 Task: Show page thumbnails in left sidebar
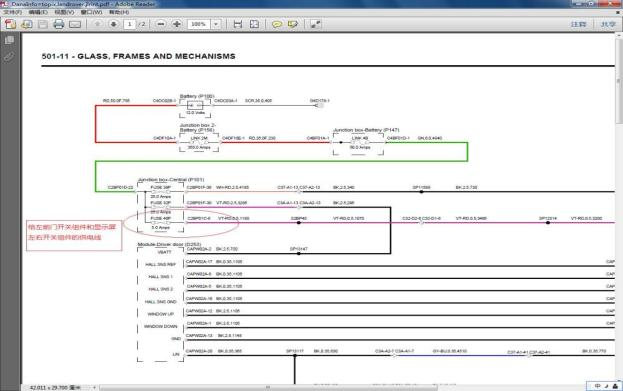[9, 40]
